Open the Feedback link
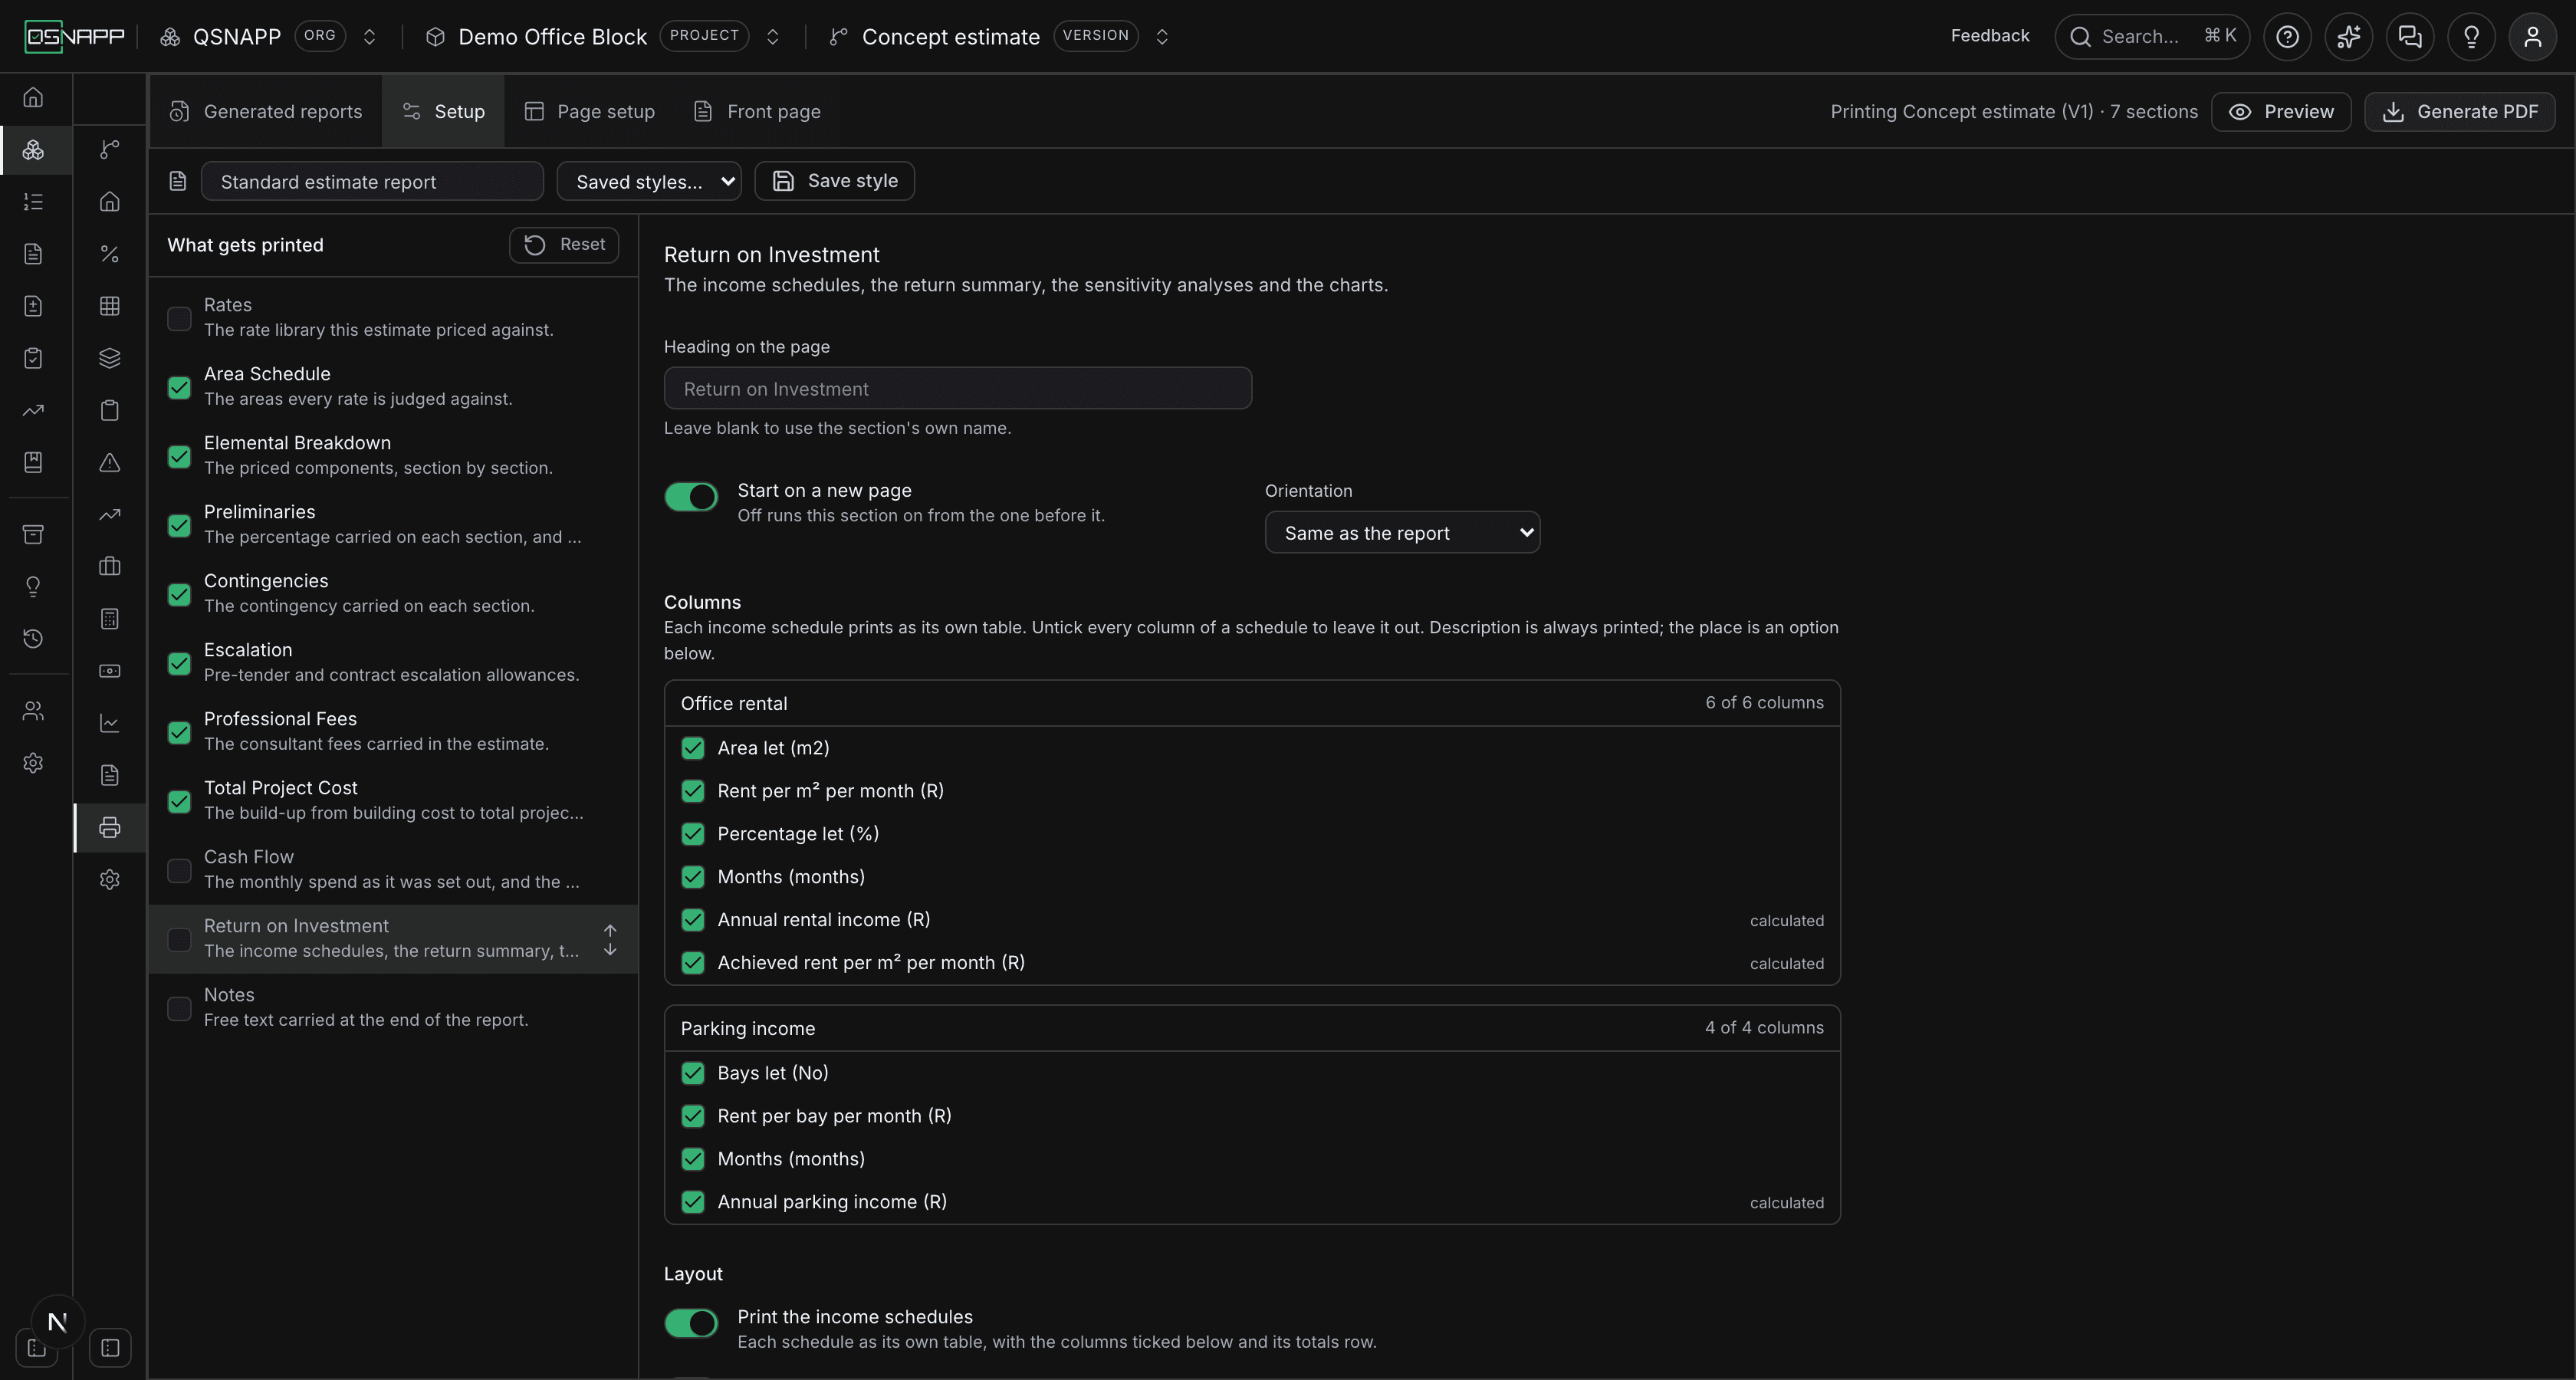This screenshot has height=1380, width=2576. [x=1990, y=36]
